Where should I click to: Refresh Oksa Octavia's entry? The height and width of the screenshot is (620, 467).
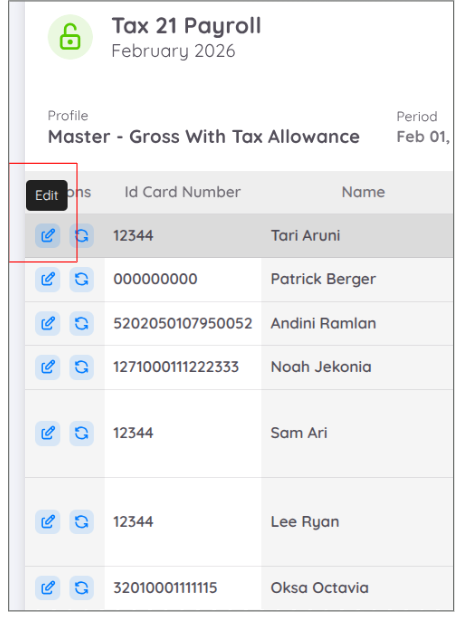coord(81,588)
